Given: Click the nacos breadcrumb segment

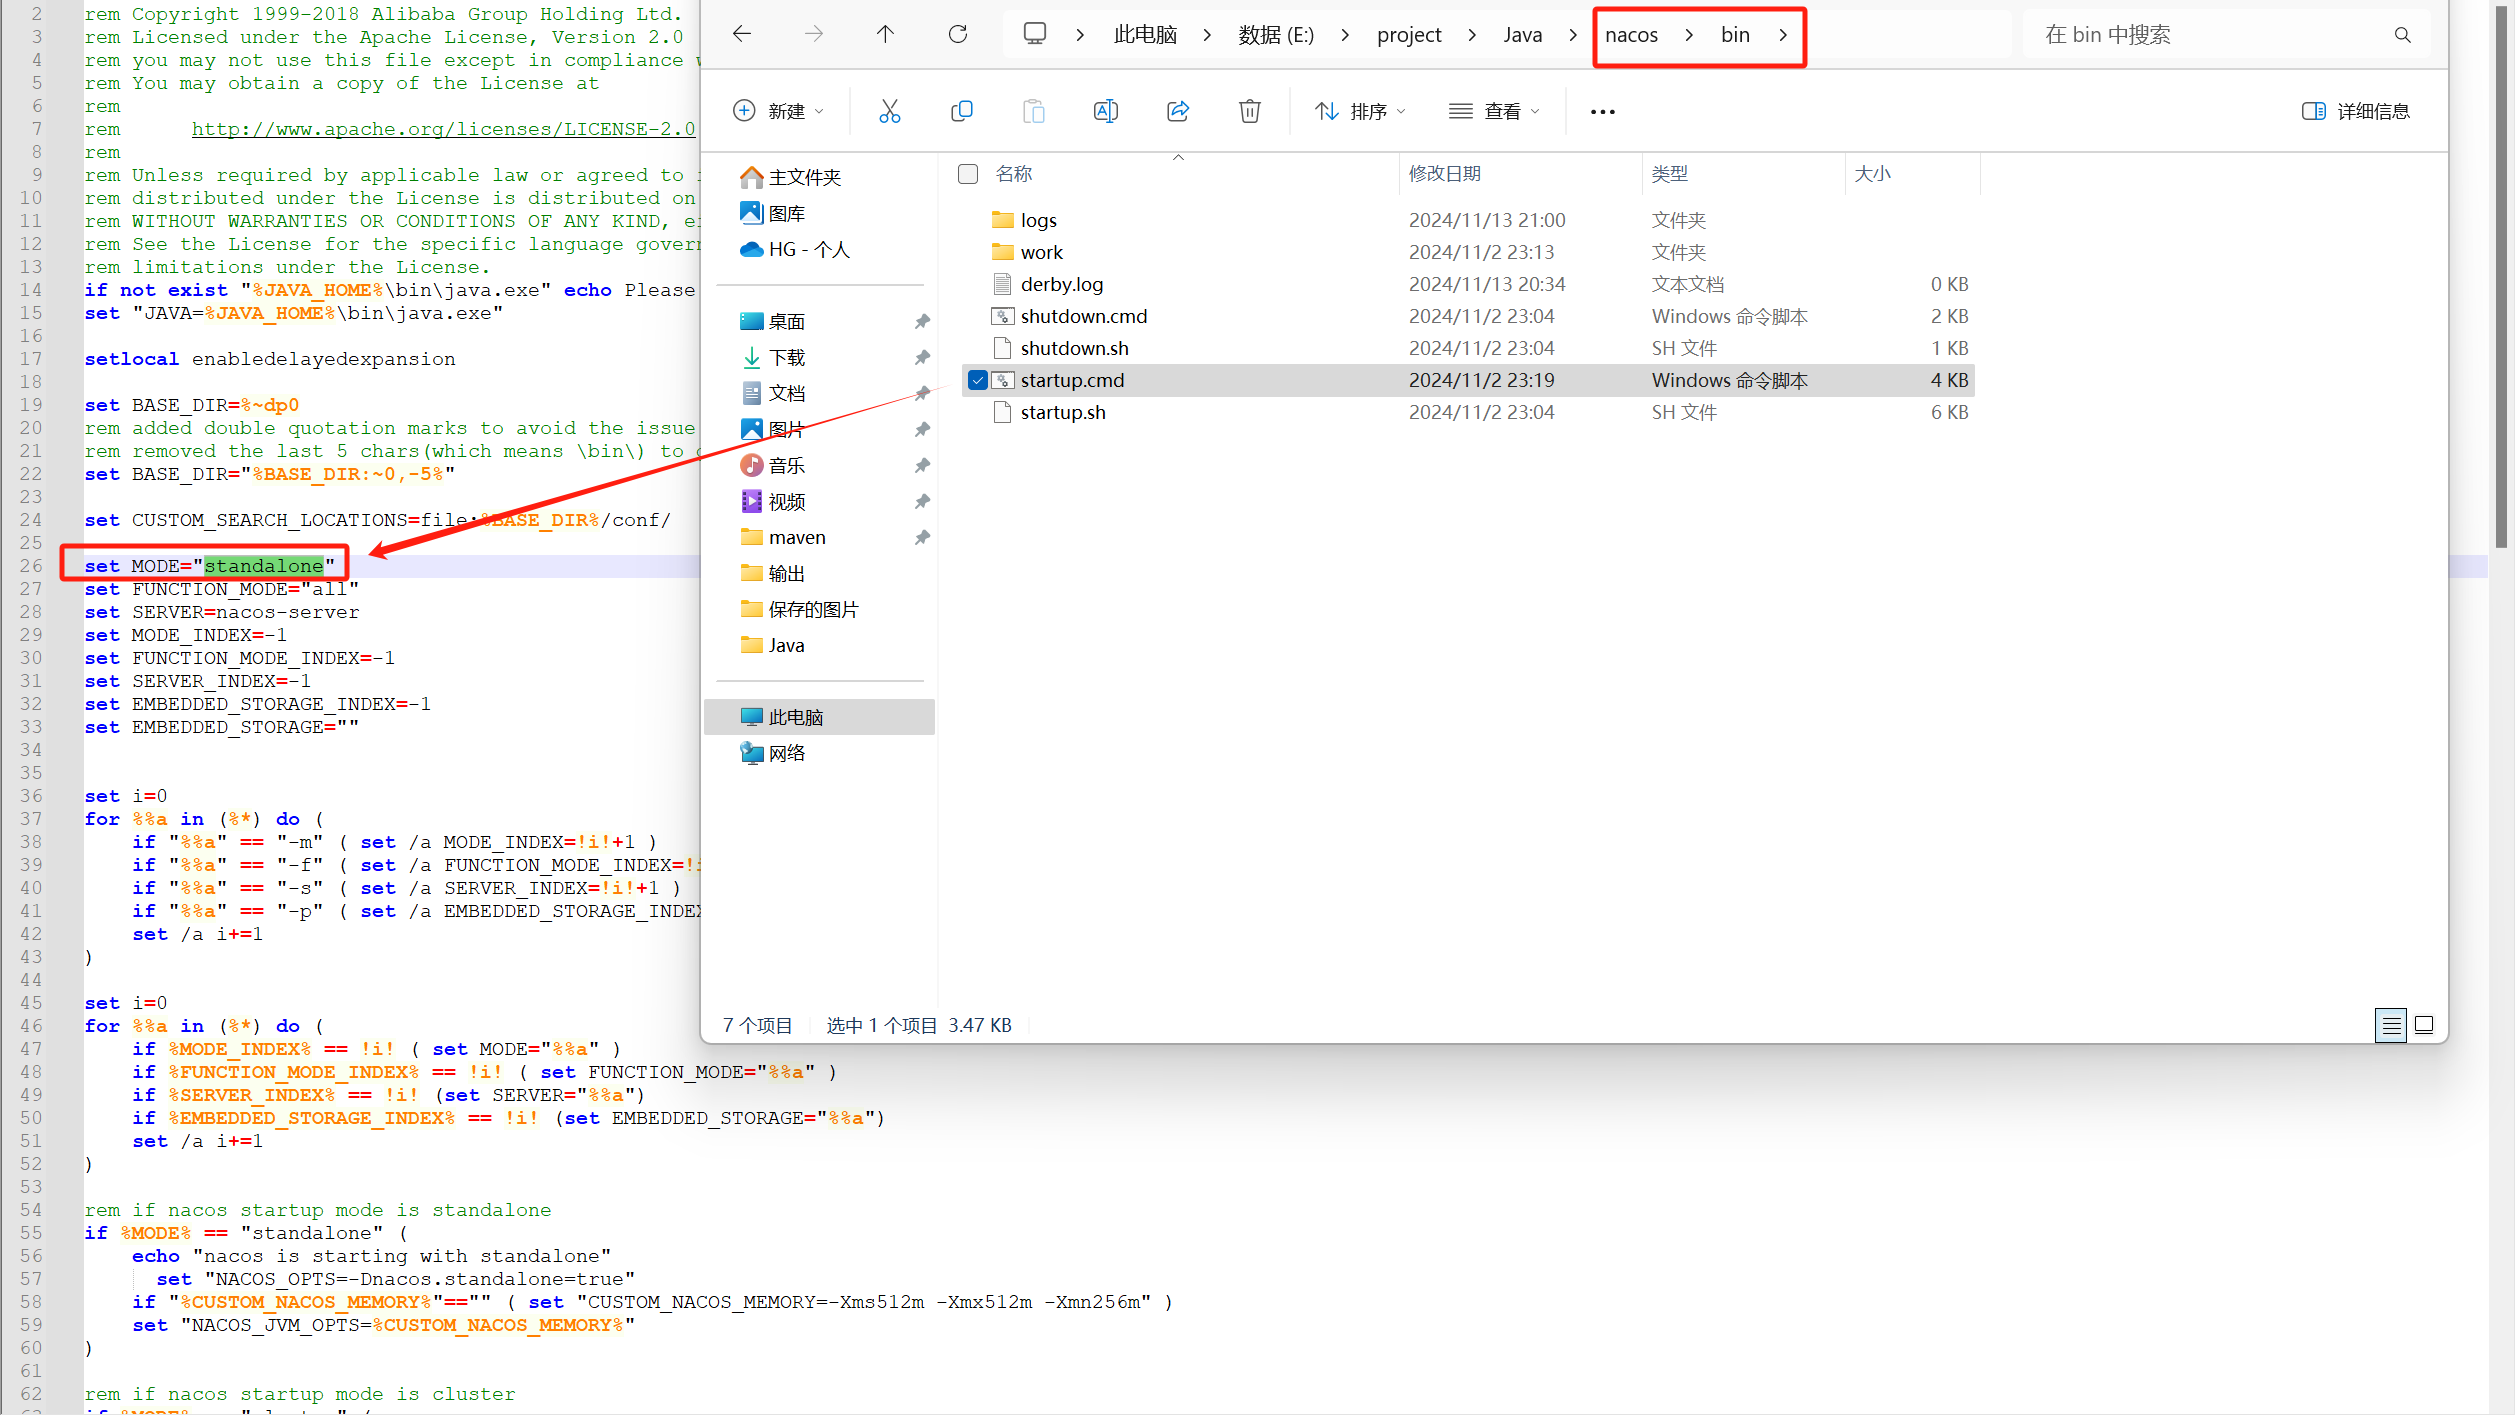Looking at the screenshot, I should (x=1631, y=35).
